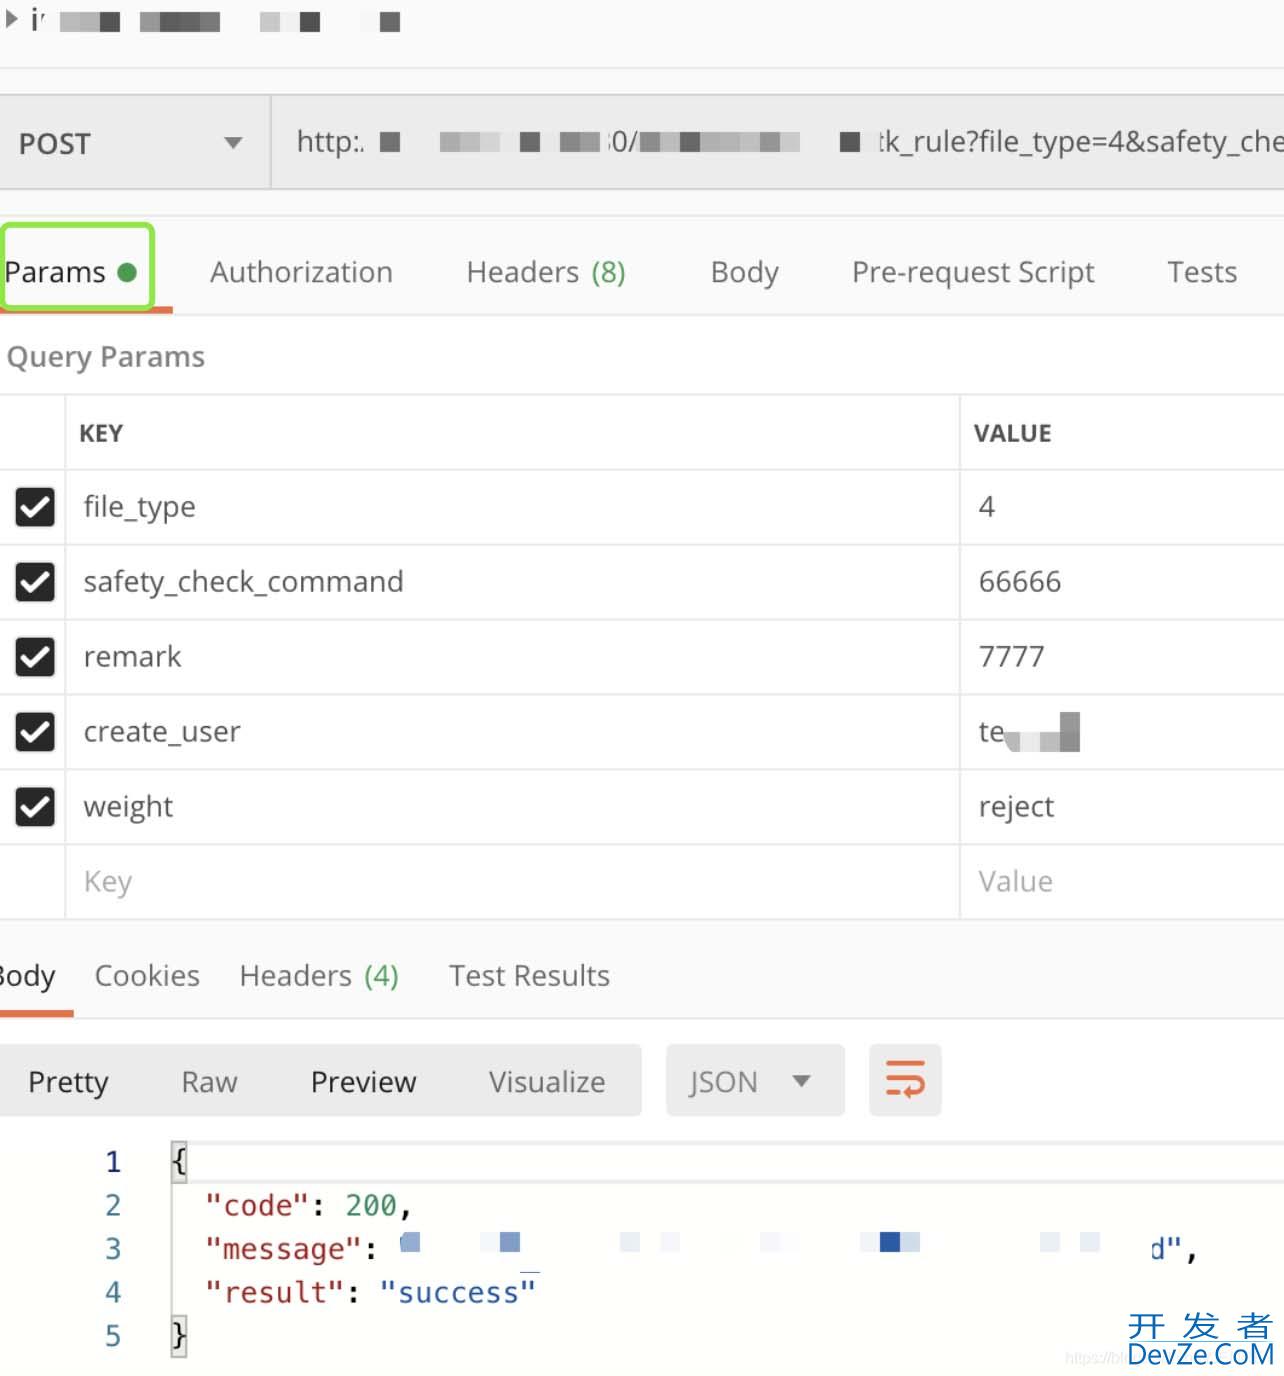Open the JSON format dropdown
The height and width of the screenshot is (1376, 1284).
click(x=755, y=1080)
